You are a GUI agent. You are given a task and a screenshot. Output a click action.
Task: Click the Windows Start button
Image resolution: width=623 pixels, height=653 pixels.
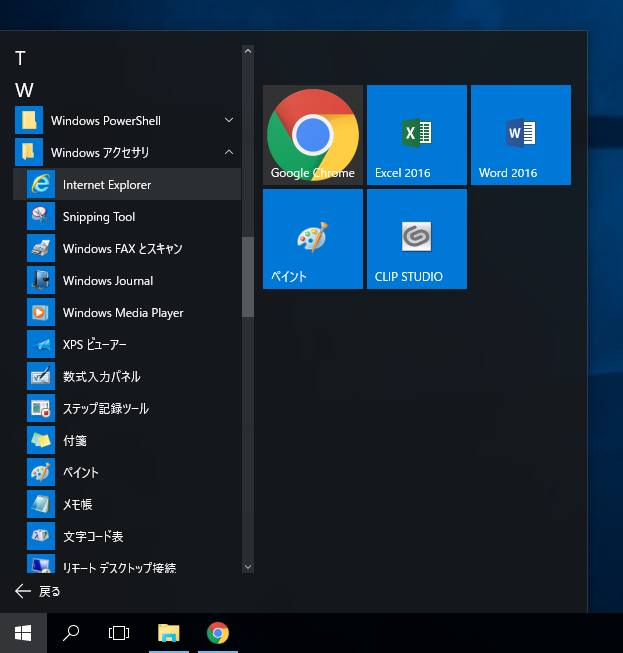23,632
